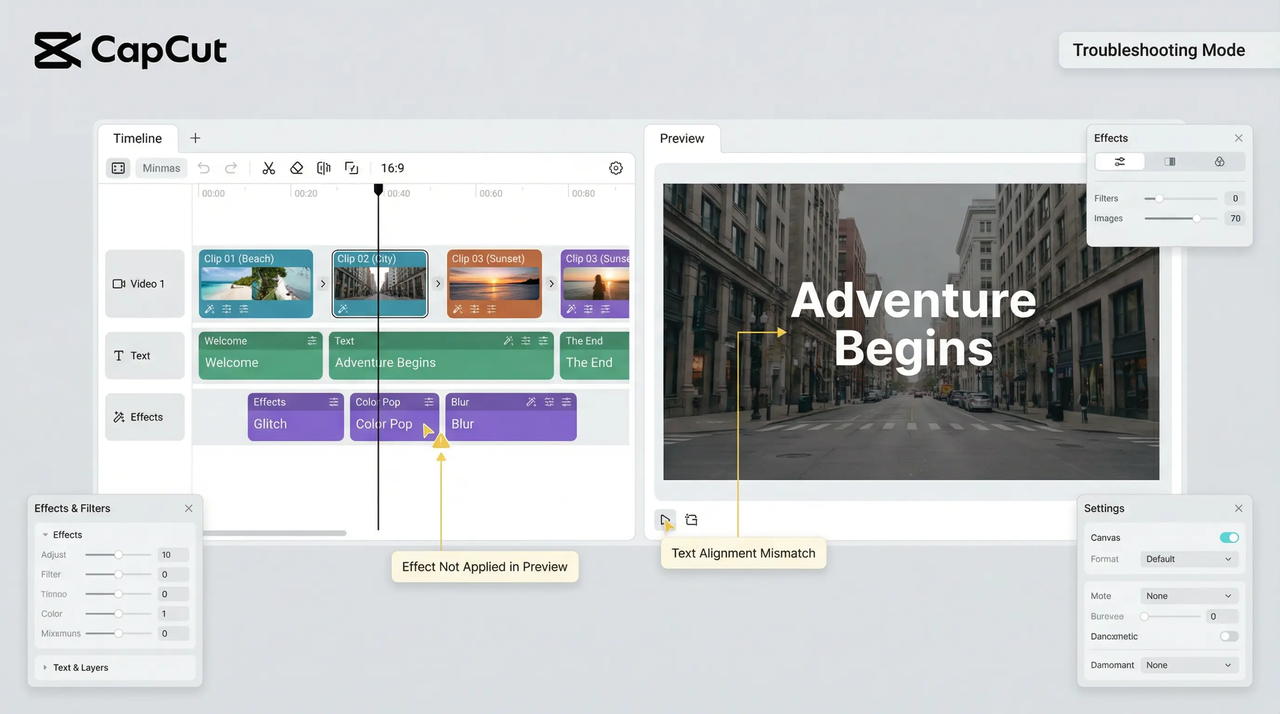Select the scissors split tool
The image size is (1280, 714).
[x=269, y=168]
